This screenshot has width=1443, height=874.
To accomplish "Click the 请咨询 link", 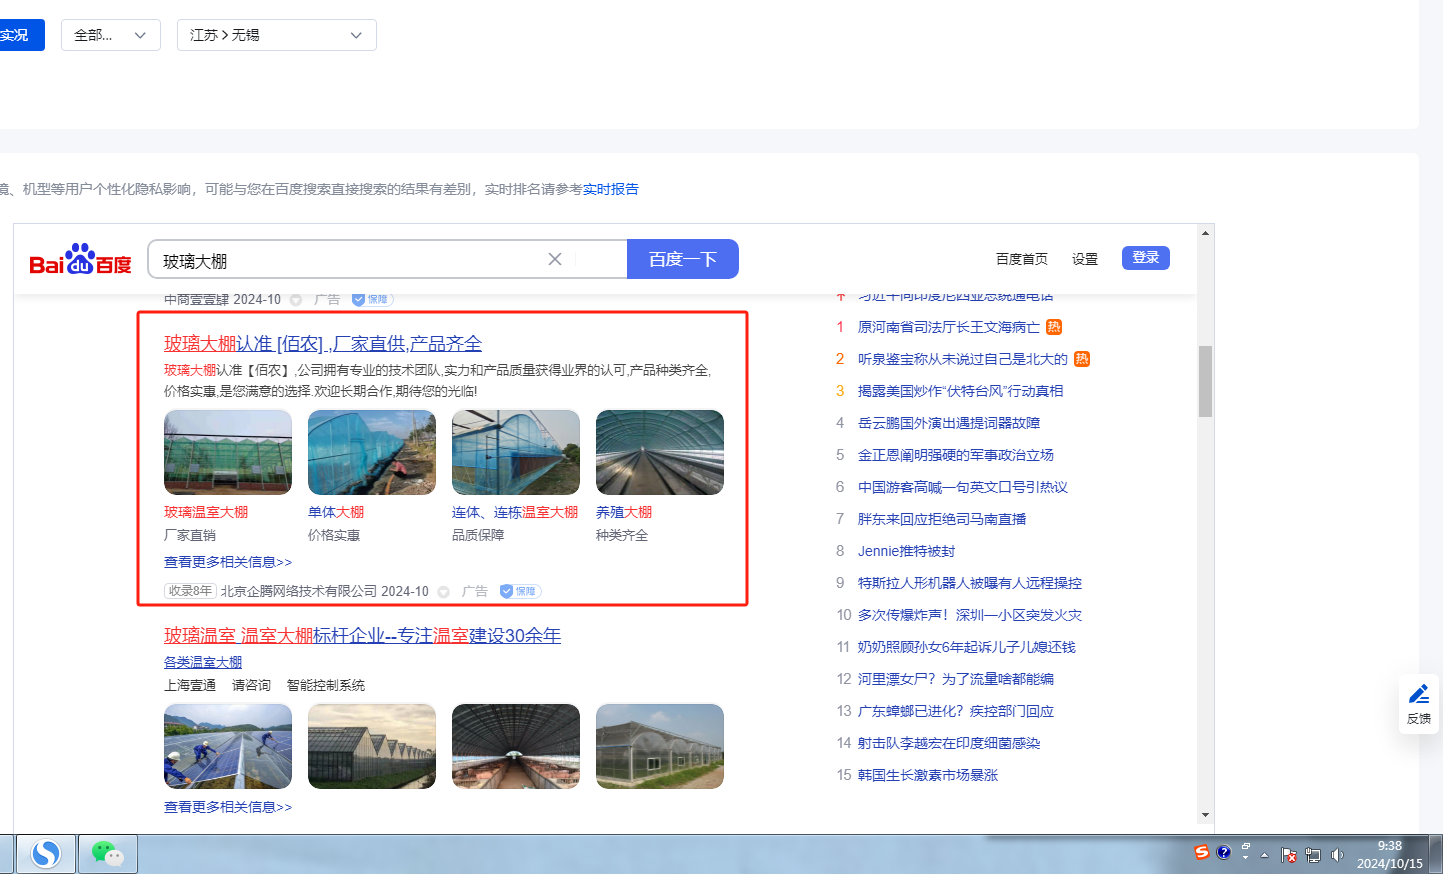I will (251, 685).
